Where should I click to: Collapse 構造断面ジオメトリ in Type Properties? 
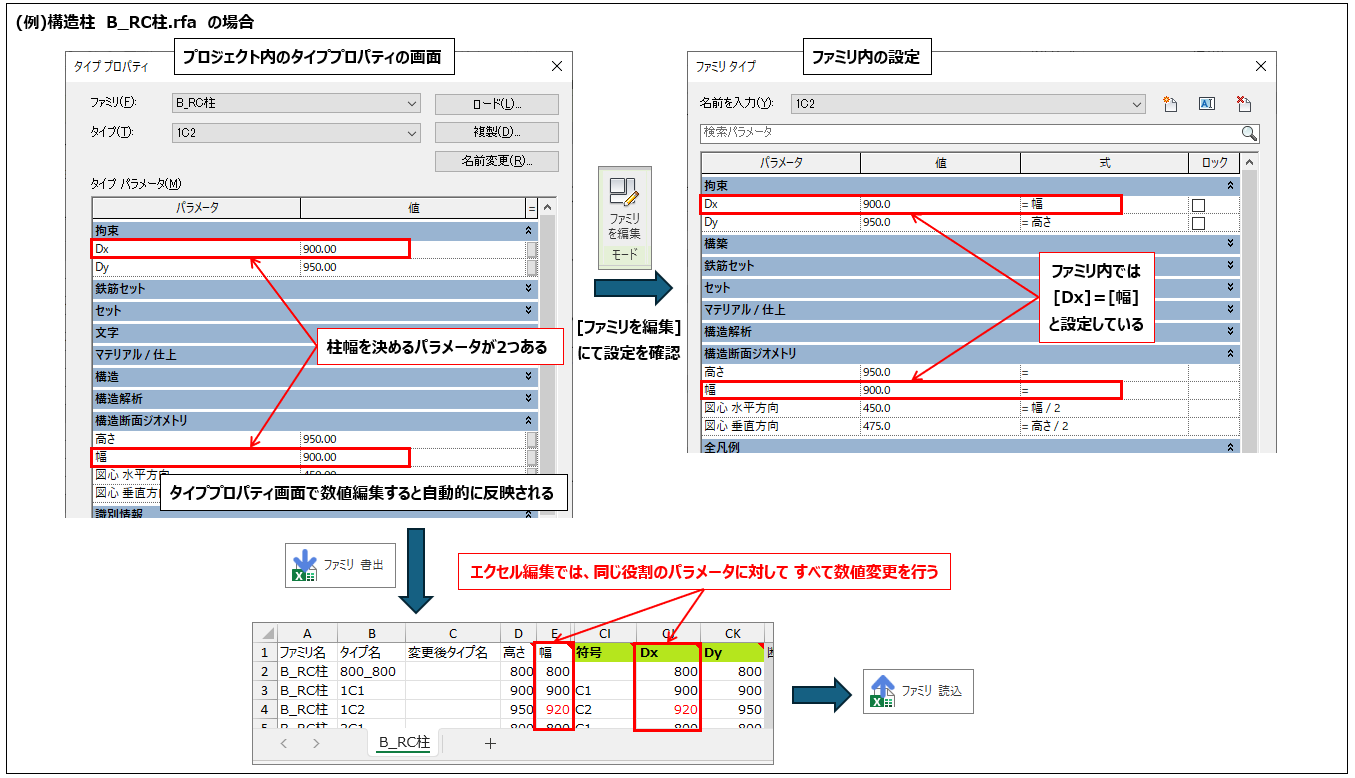[x=528, y=420]
